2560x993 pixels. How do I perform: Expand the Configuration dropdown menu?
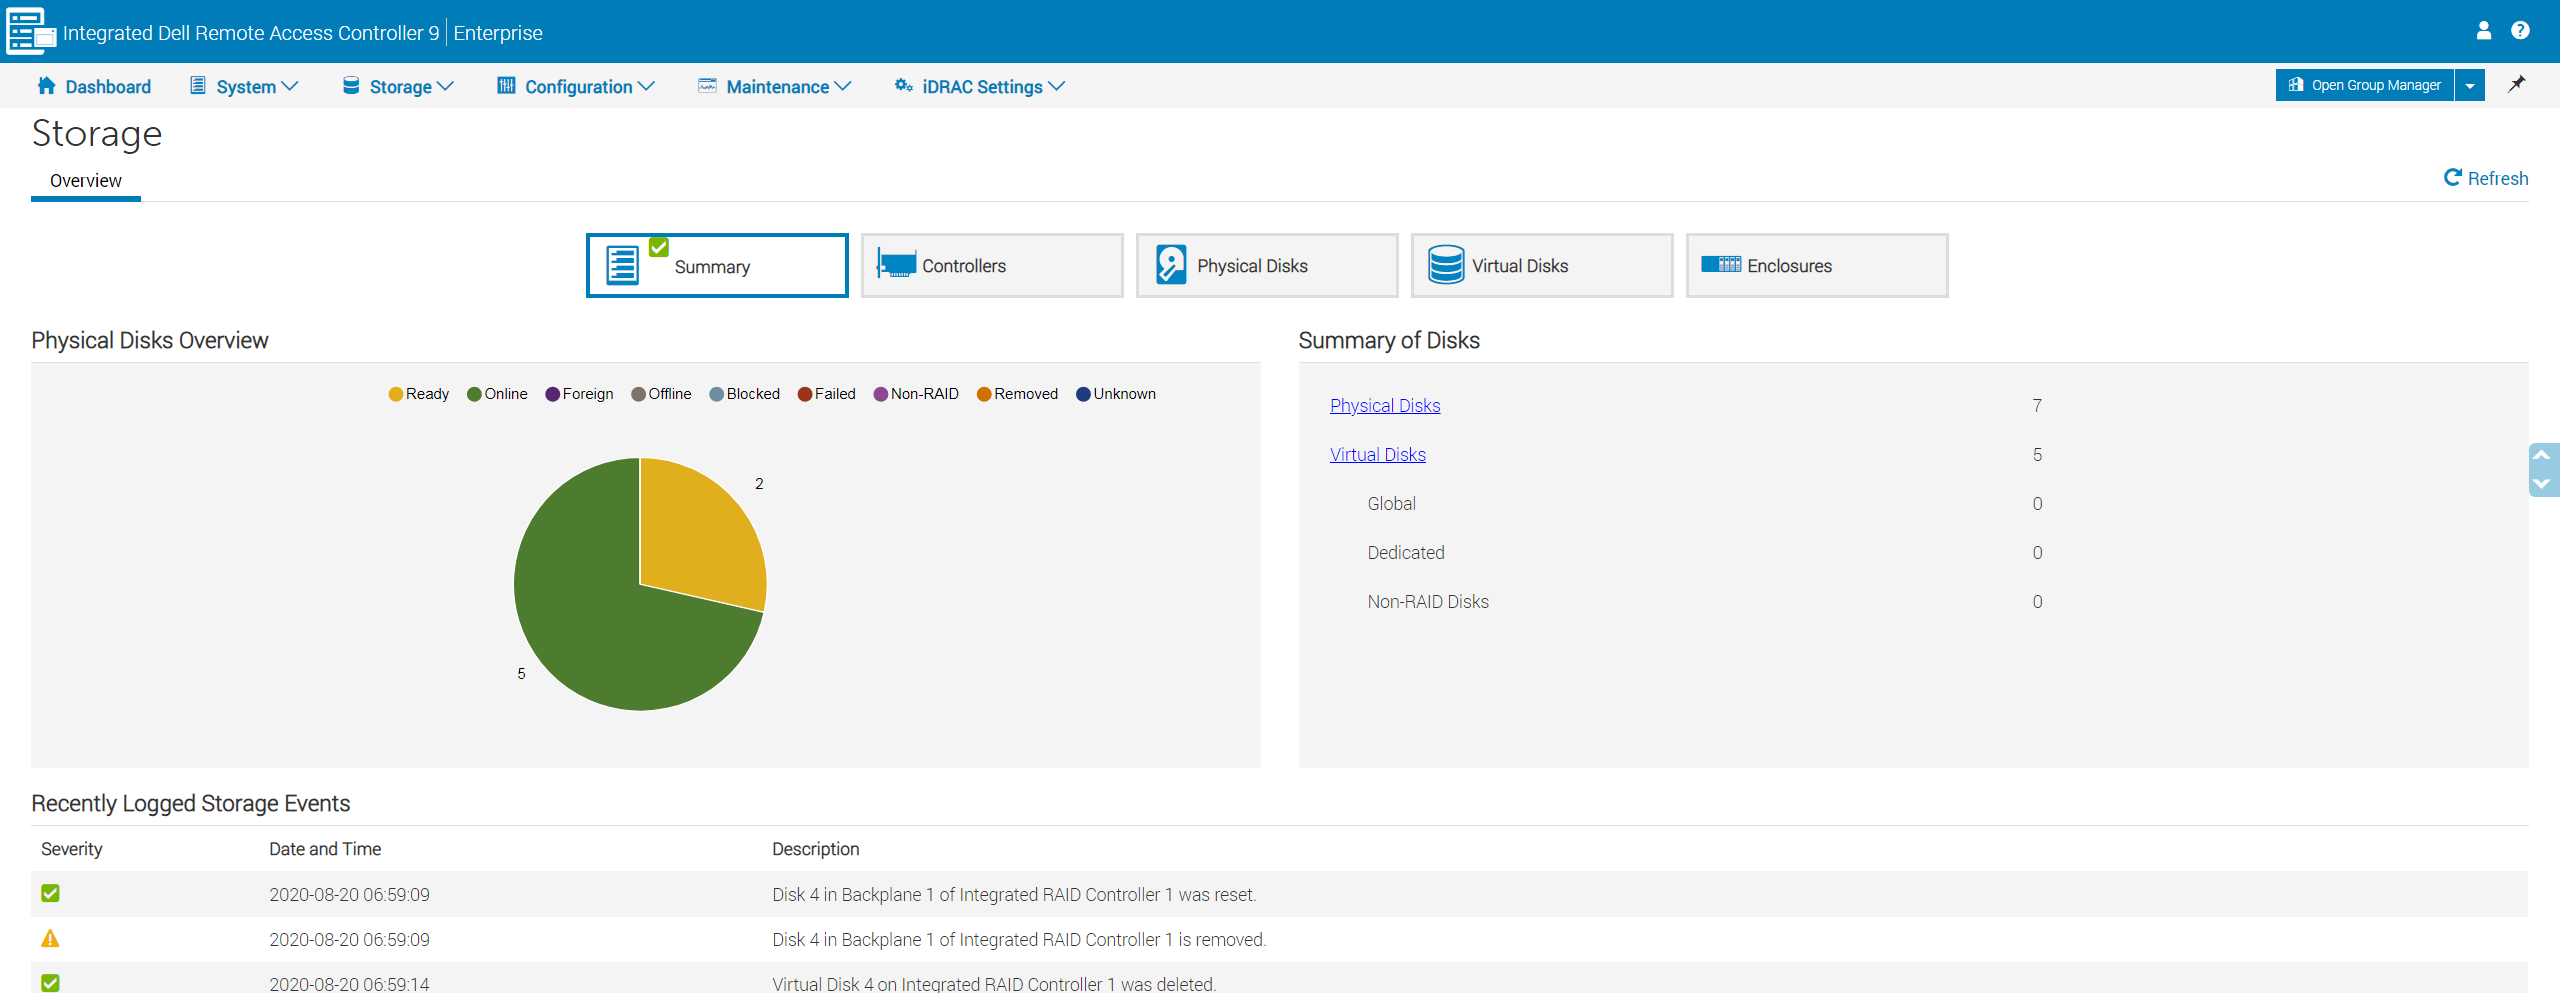pyautogui.click(x=646, y=87)
